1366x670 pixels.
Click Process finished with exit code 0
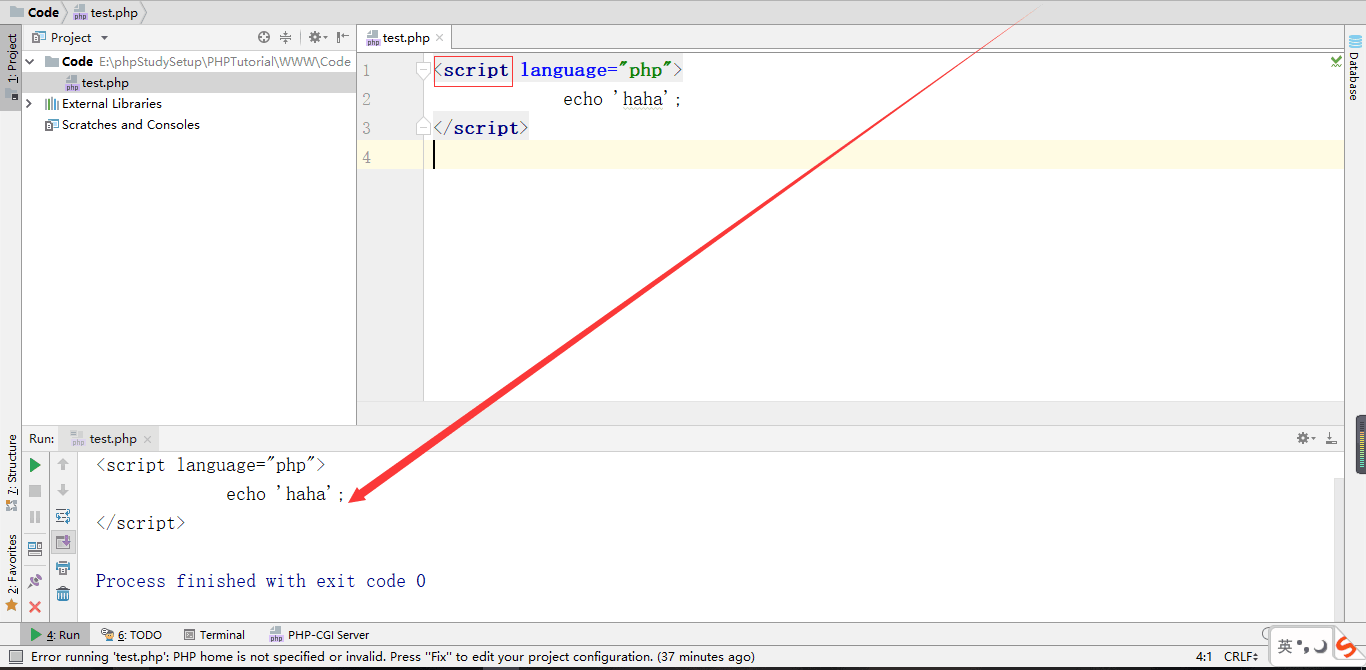[x=261, y=581]
